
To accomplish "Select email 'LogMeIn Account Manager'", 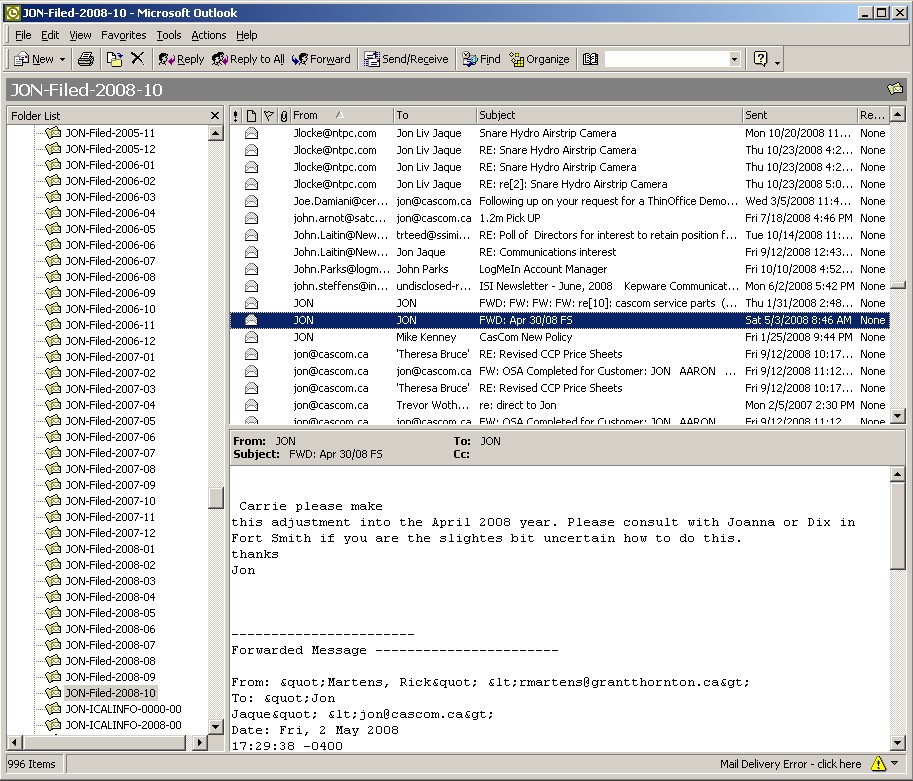I will coord(560,269).
